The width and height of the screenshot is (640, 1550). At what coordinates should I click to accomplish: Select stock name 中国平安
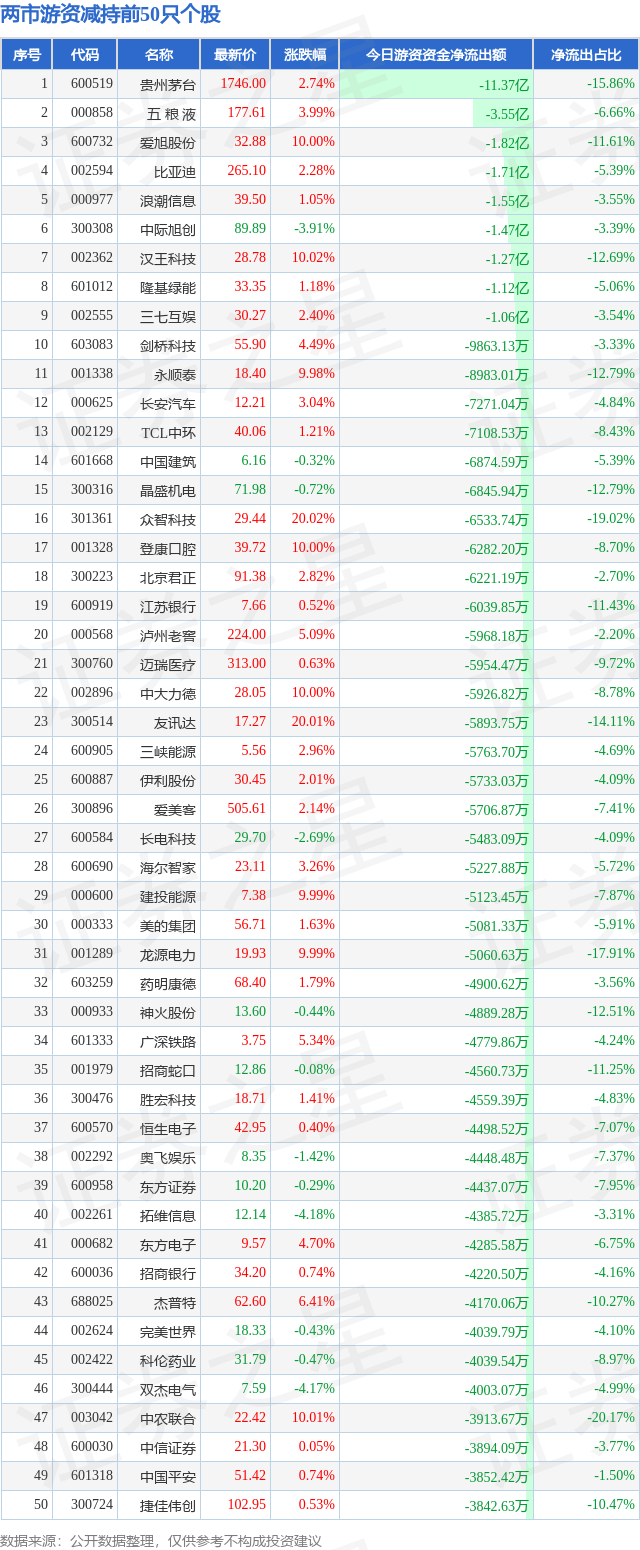point(168,1477)
